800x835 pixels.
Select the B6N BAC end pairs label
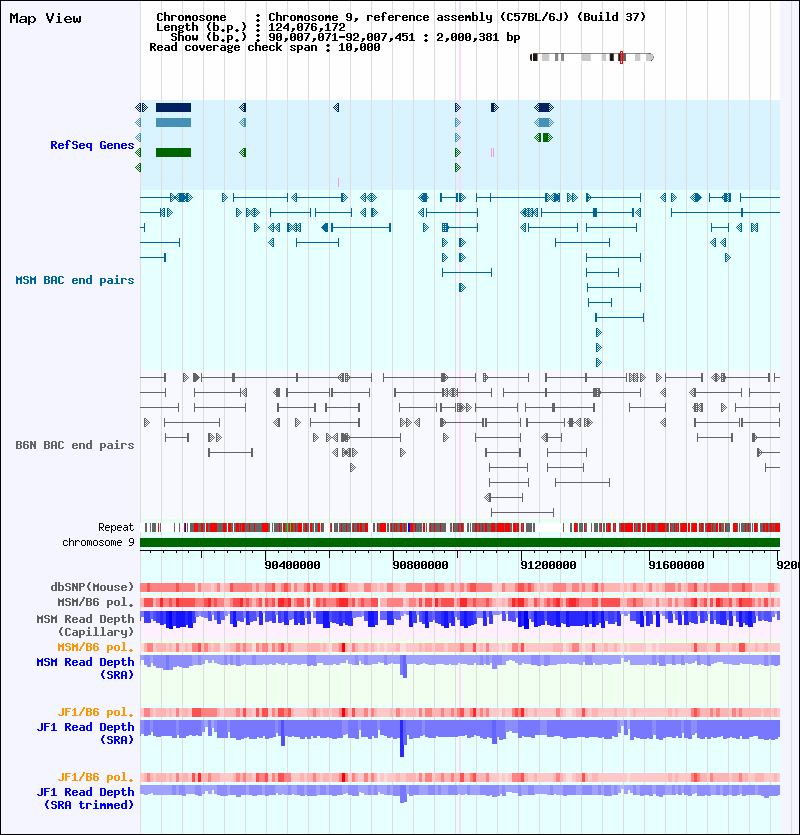75,445
